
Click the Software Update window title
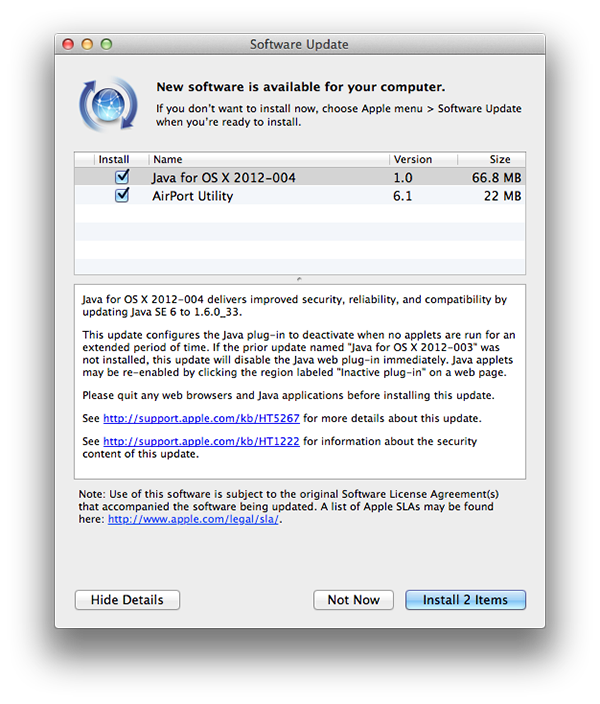click(x=299, y=44)
